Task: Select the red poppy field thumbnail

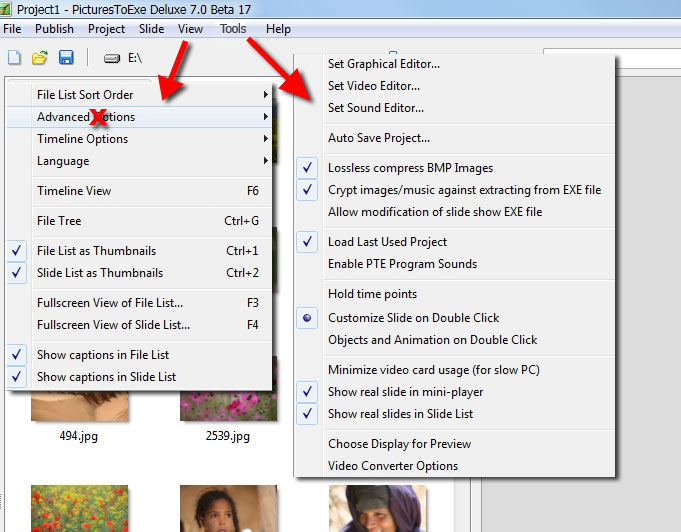Action: 79,509
